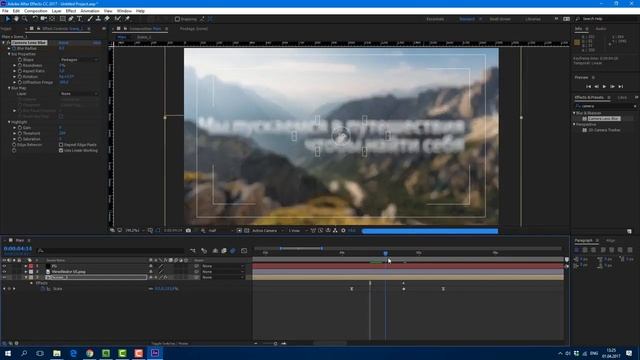Toggle Use Linear Working Space checkbox
Image resolution: width=640 pixels, height=360 pixels.
[61, 151]
